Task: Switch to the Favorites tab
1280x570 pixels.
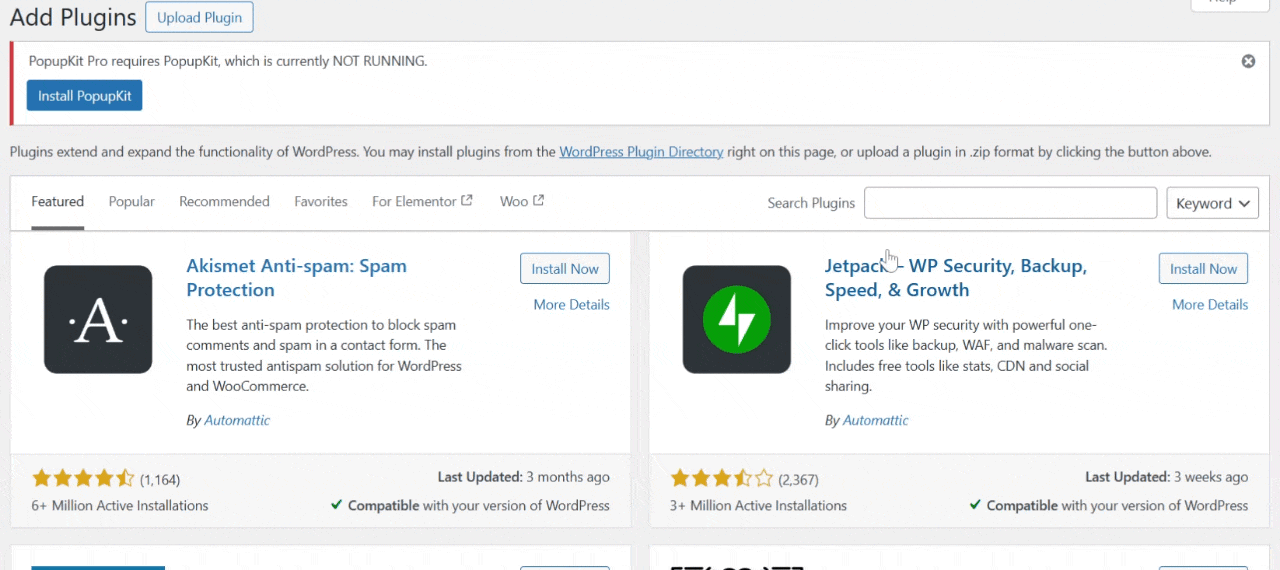Action: point(321,201)
